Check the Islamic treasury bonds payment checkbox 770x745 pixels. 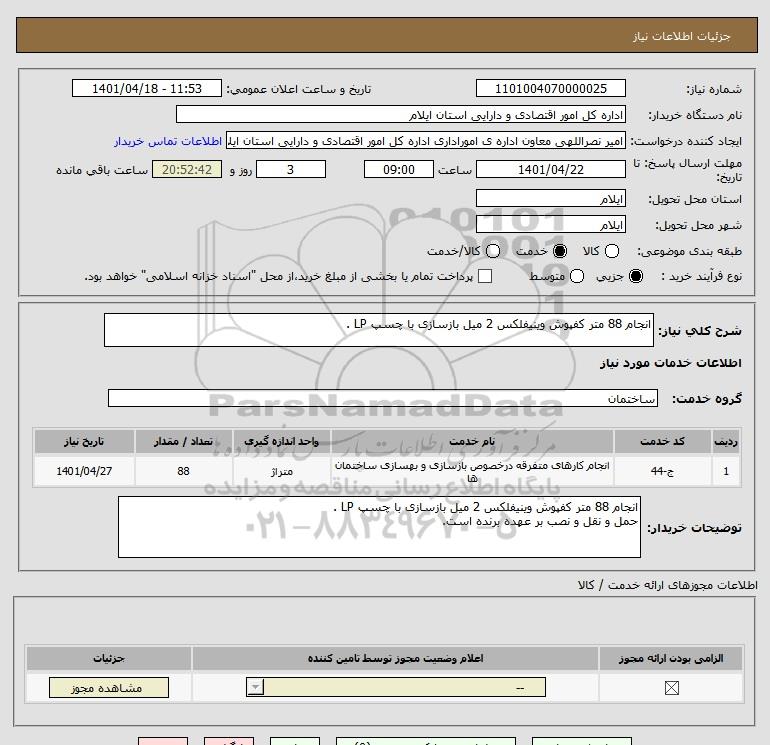[485, 276]
